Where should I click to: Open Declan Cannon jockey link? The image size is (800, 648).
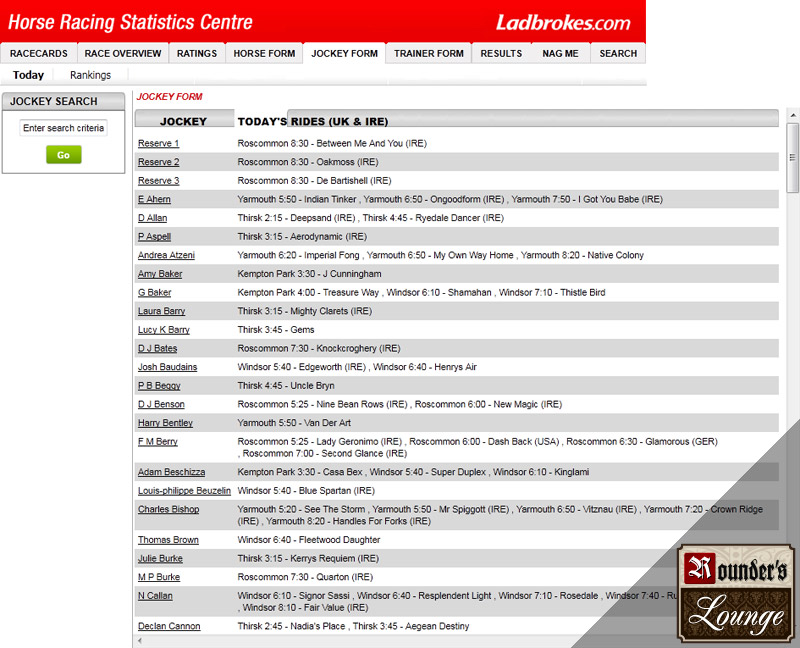click(x=169, y=626)
